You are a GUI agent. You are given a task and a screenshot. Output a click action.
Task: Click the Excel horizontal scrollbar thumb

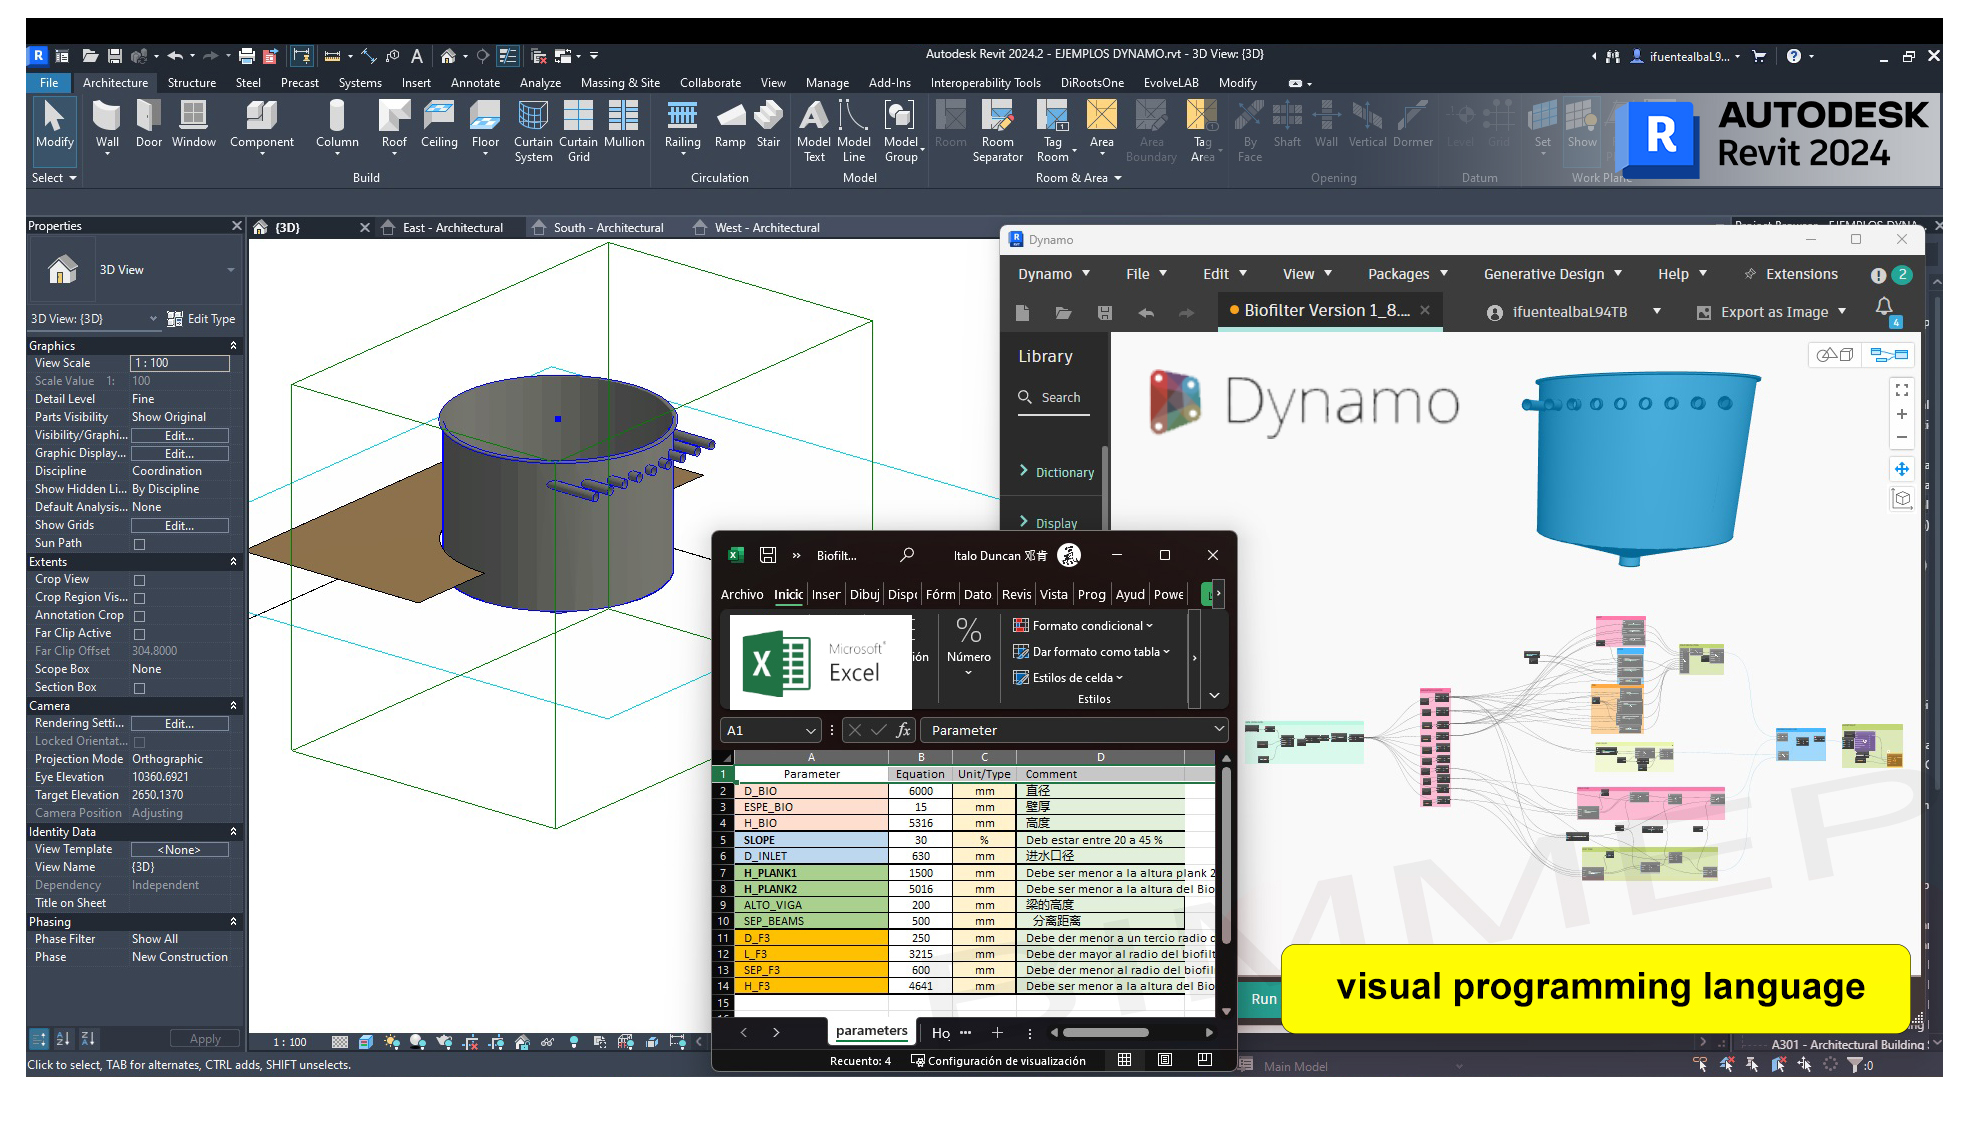pos(1105,1033)
